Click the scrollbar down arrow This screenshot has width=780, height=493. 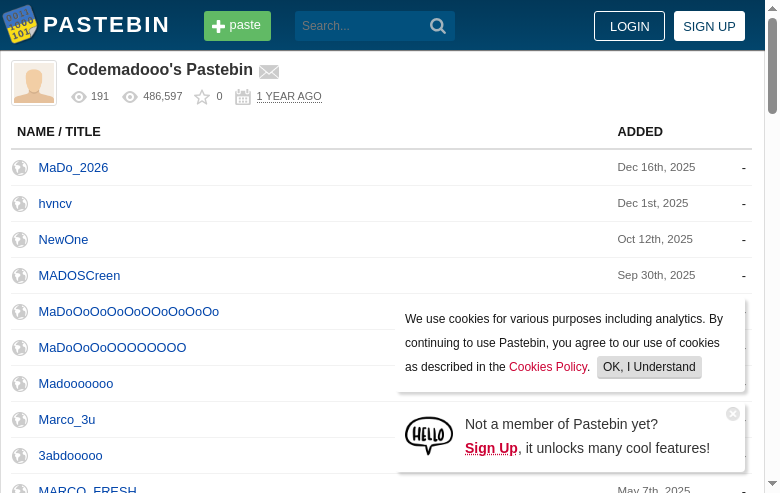coord(772,483)
